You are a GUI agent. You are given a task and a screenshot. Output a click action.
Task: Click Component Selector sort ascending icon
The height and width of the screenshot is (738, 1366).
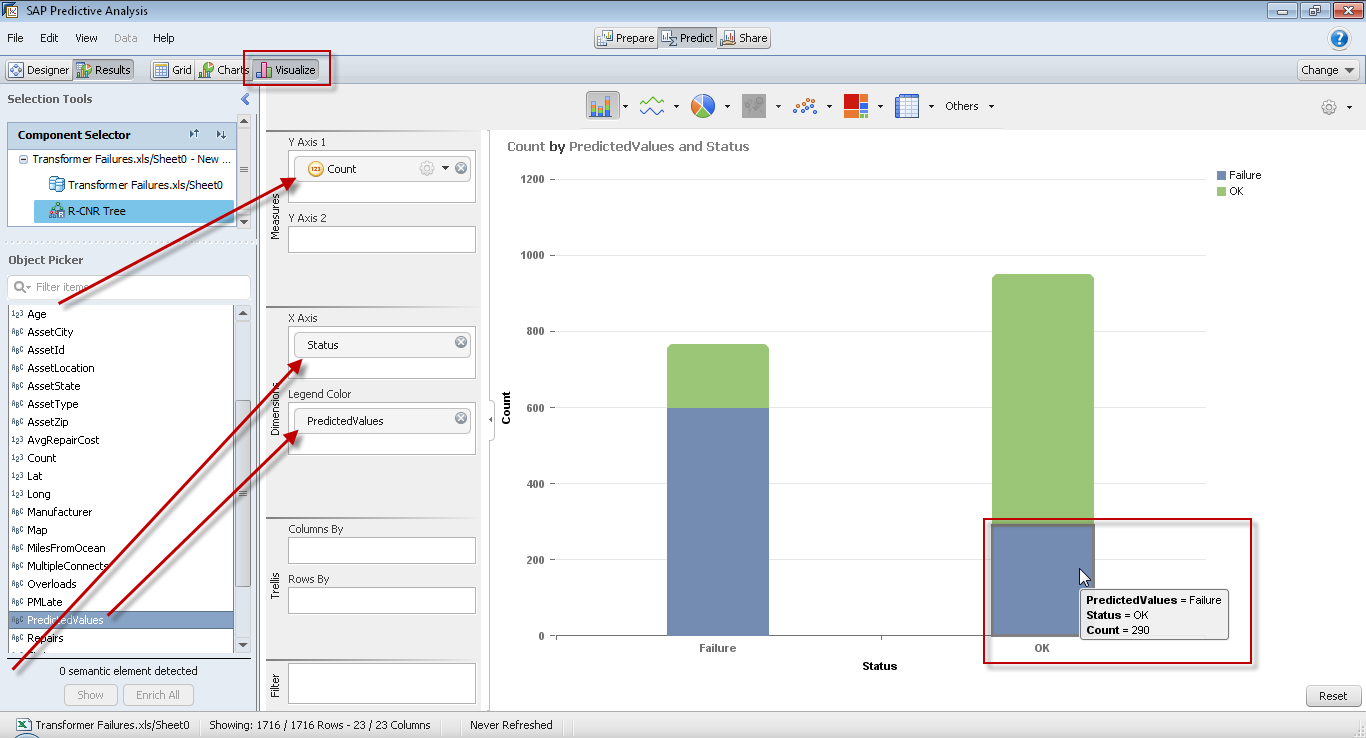pos(195,135)
